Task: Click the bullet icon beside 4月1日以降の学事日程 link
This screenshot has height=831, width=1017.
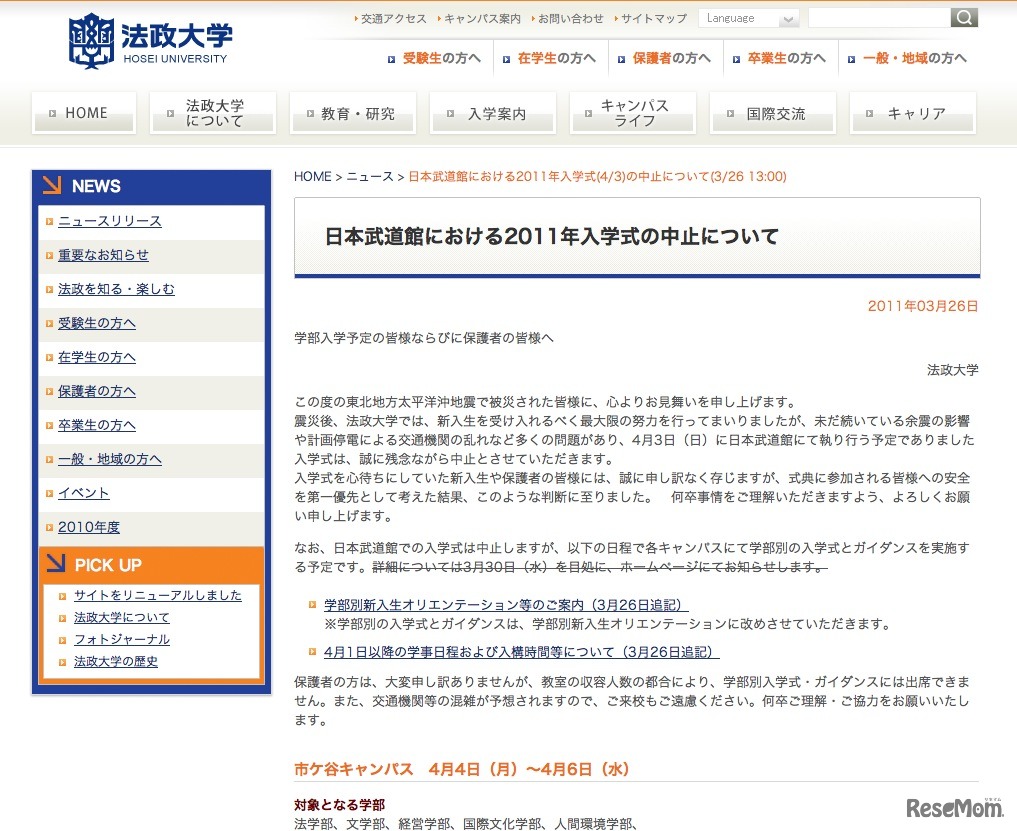Action: click(312, 651)
